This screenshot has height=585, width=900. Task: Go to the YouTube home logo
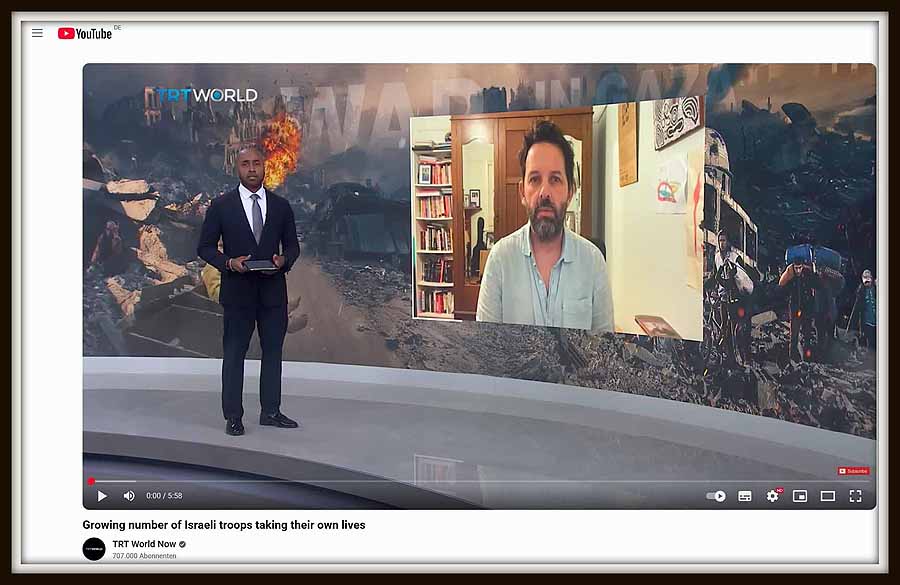tap(85, 33)
